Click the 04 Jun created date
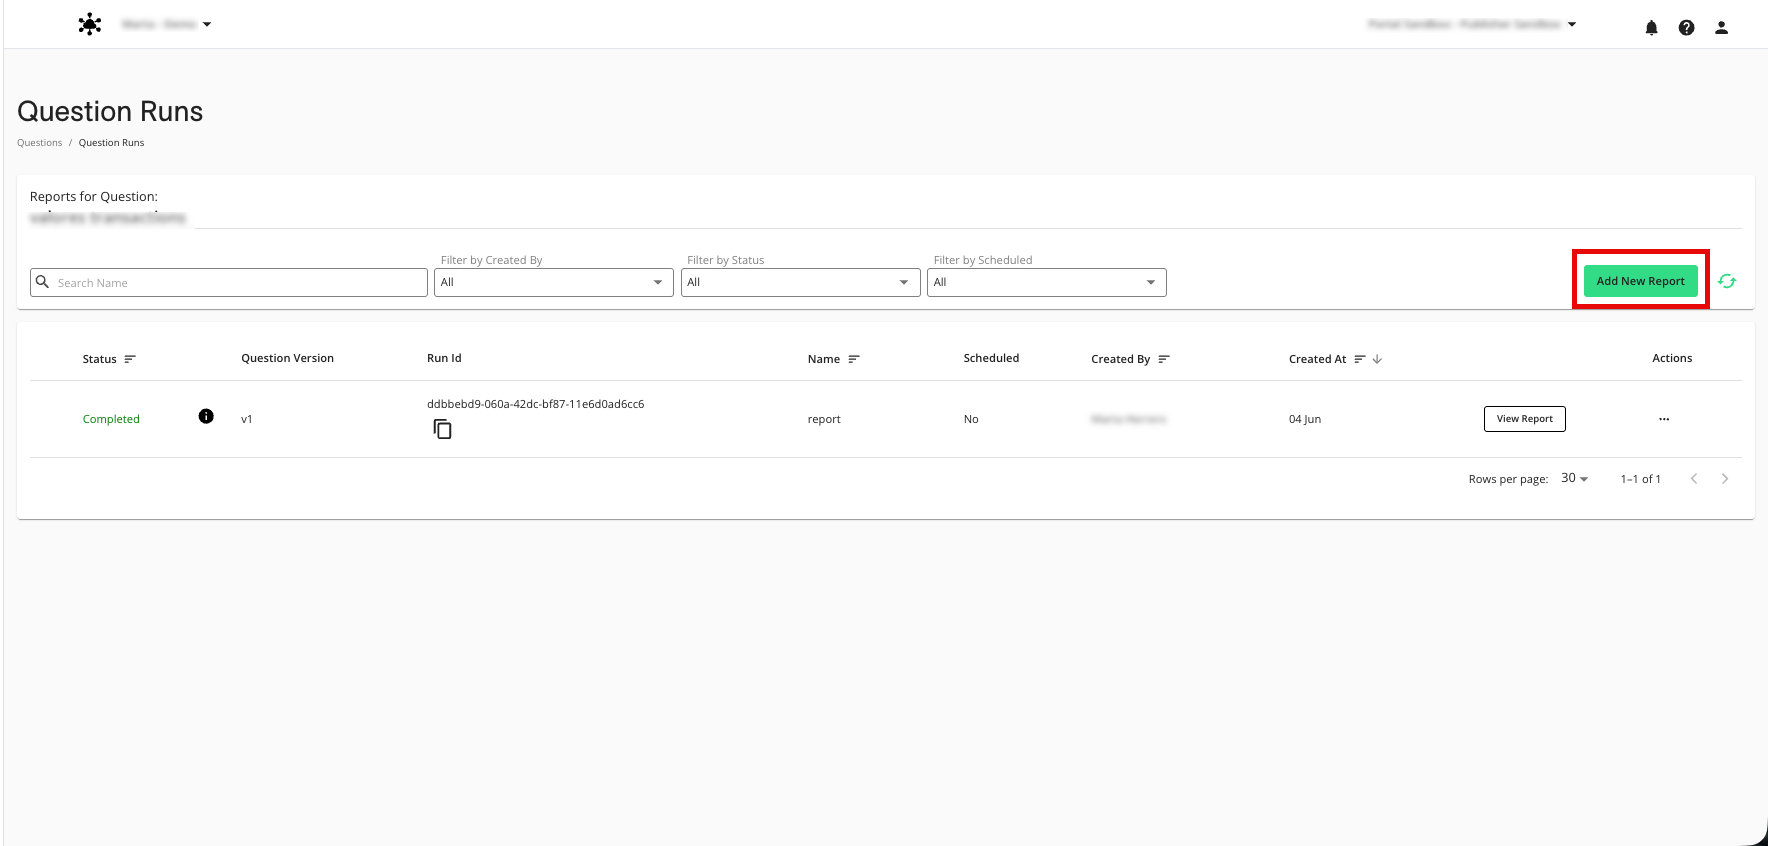Viewport: 1768px width, 846px height. pyautogui.click(x=1305, y=419)
